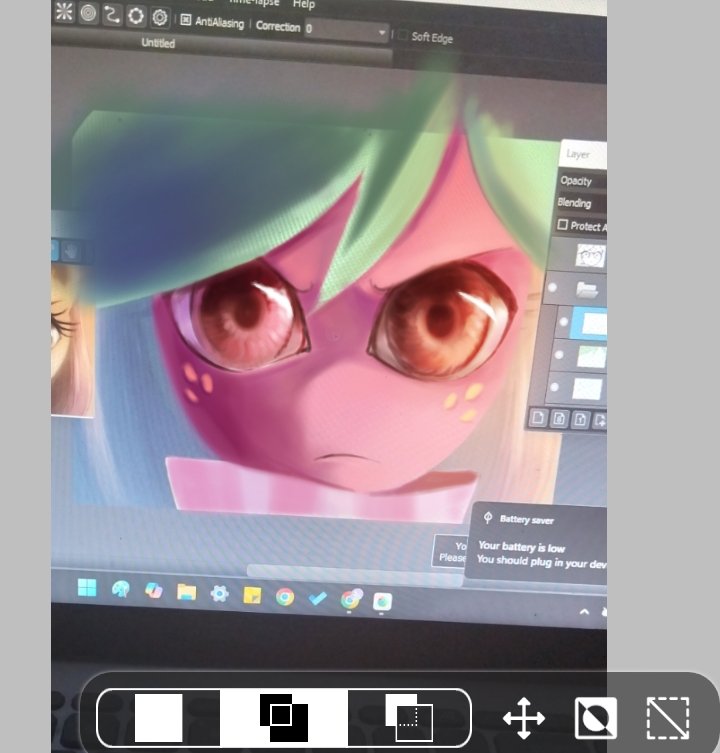
Task: Open Google Chrome from taskbar
Action: click(285, 597)
